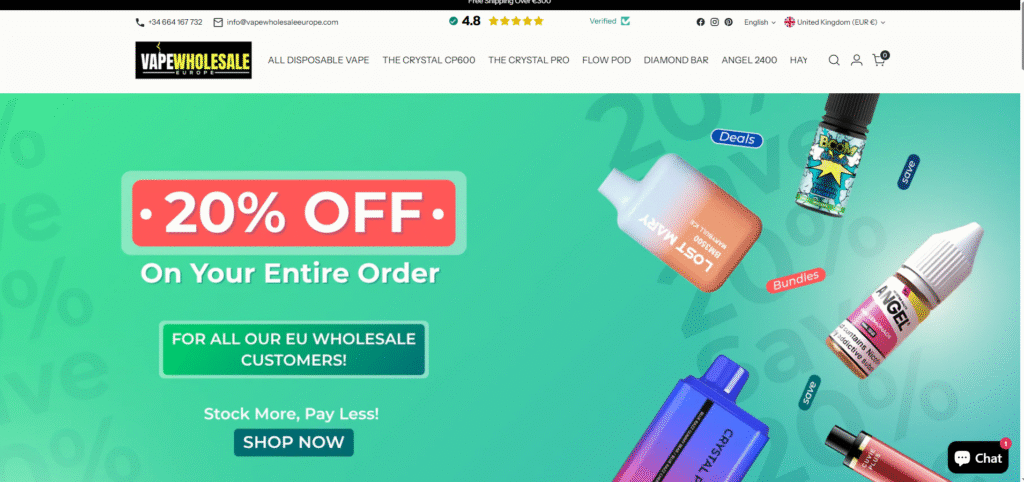The image size is (1024, 482).
Task: Visit the Pinterest page icon
Action: pos(728,22)
